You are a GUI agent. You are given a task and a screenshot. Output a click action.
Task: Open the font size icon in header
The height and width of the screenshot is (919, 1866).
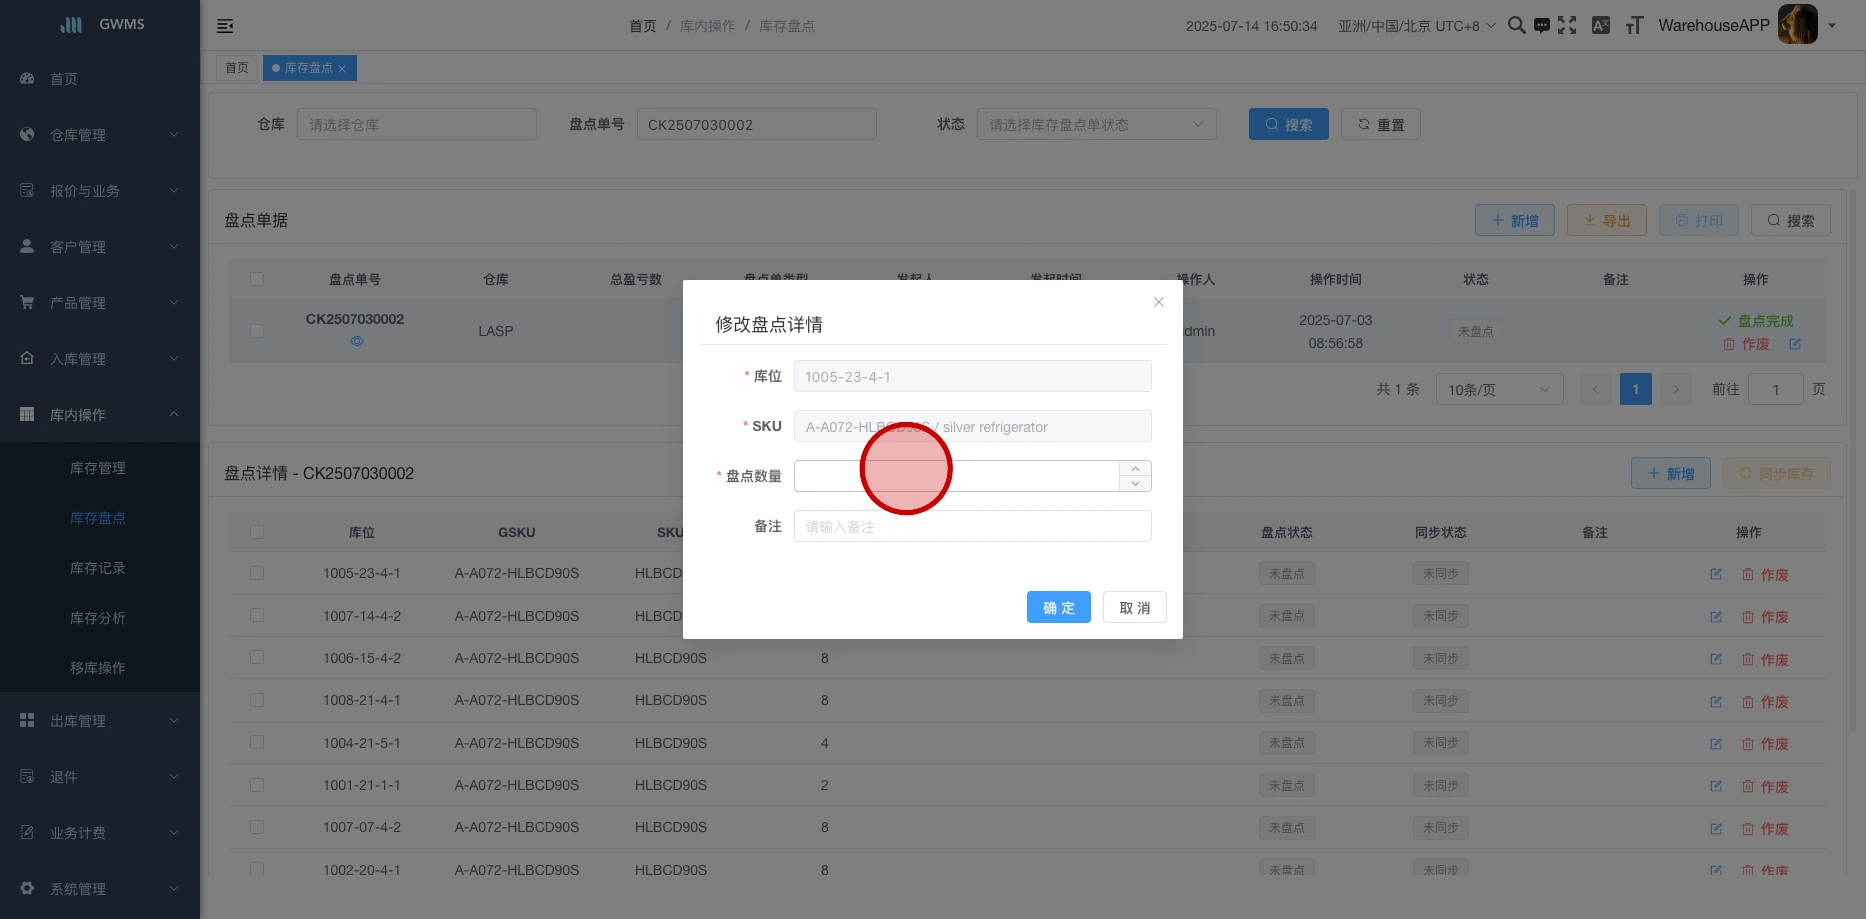click(x=1634, y=26)
